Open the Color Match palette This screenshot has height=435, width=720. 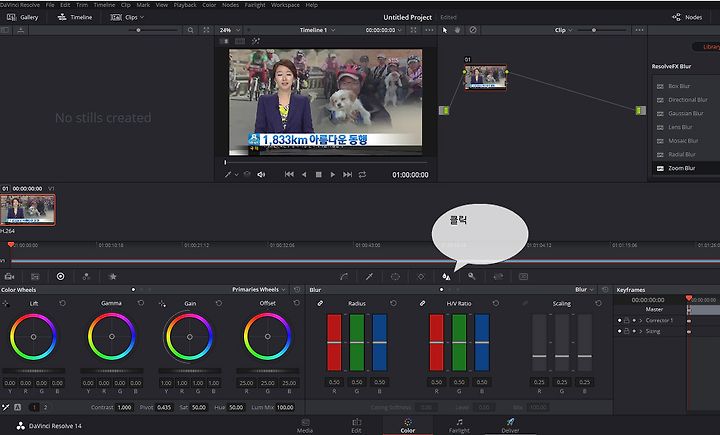click(x=35, y=277)
